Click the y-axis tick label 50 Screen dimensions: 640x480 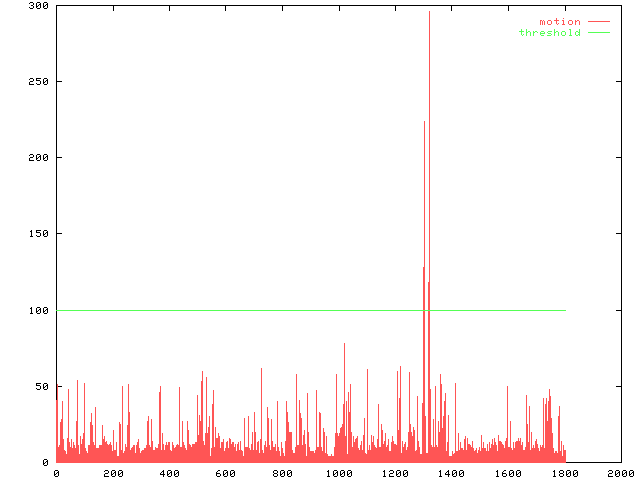click(x=41, y=387)
